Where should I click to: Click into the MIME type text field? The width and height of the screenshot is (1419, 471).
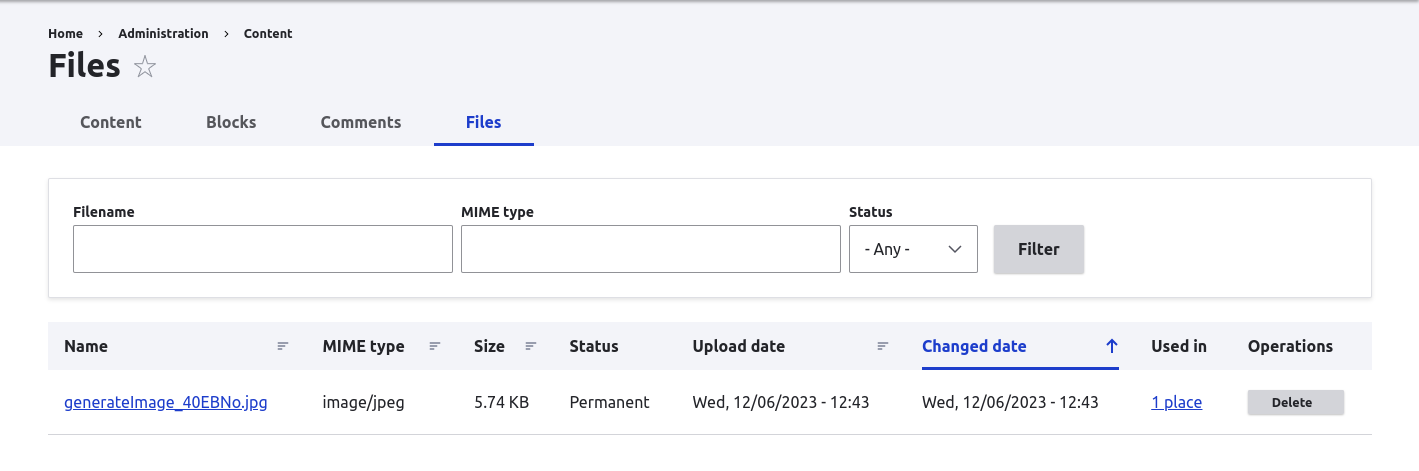coord(651,249)
